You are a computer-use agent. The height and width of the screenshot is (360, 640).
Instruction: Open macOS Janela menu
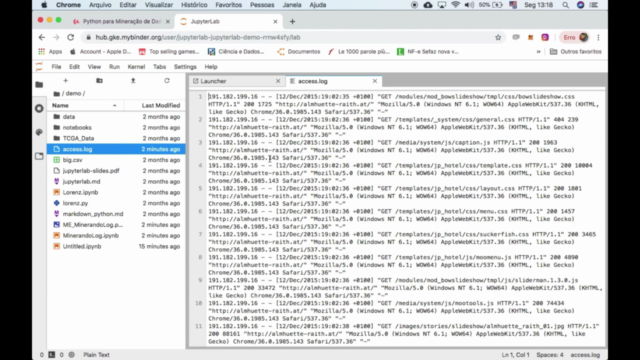pyautogui.click(x=292, y=5)
